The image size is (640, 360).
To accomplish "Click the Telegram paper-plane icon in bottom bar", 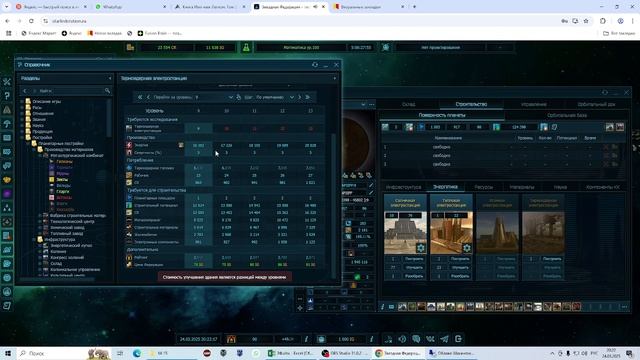I will (x=444, y=339).
